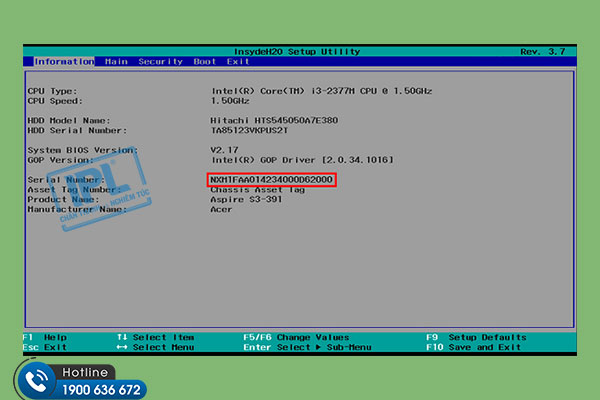Click the System BIOS Version label
The width and height of the screenshot is (600, 400).
coord(83,150)
